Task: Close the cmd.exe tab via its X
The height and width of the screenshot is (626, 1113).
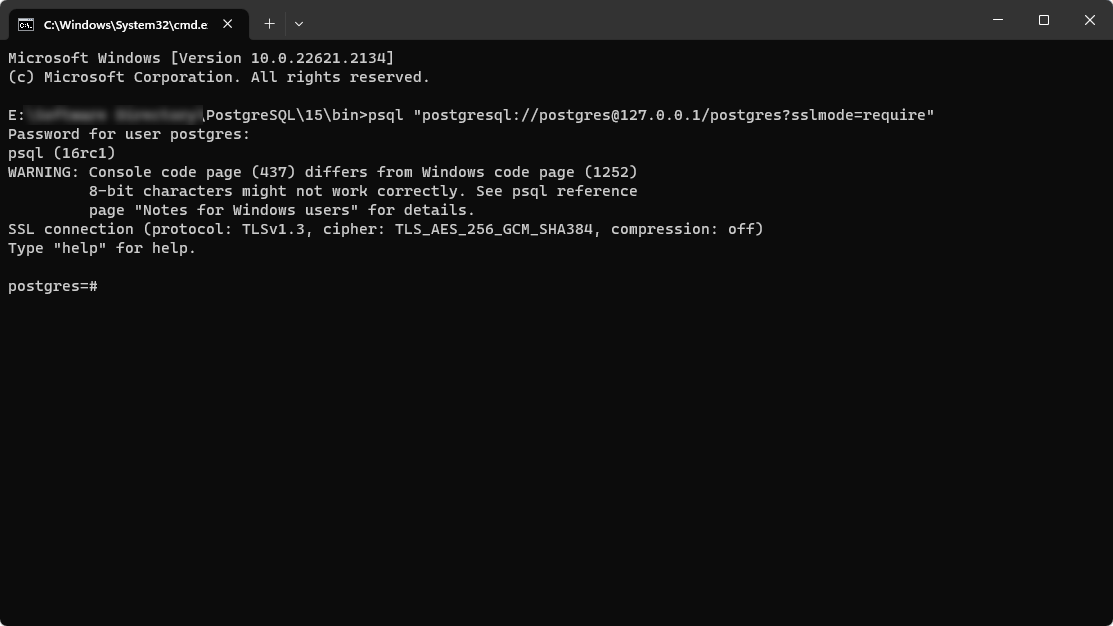Action: click(226, 22)
